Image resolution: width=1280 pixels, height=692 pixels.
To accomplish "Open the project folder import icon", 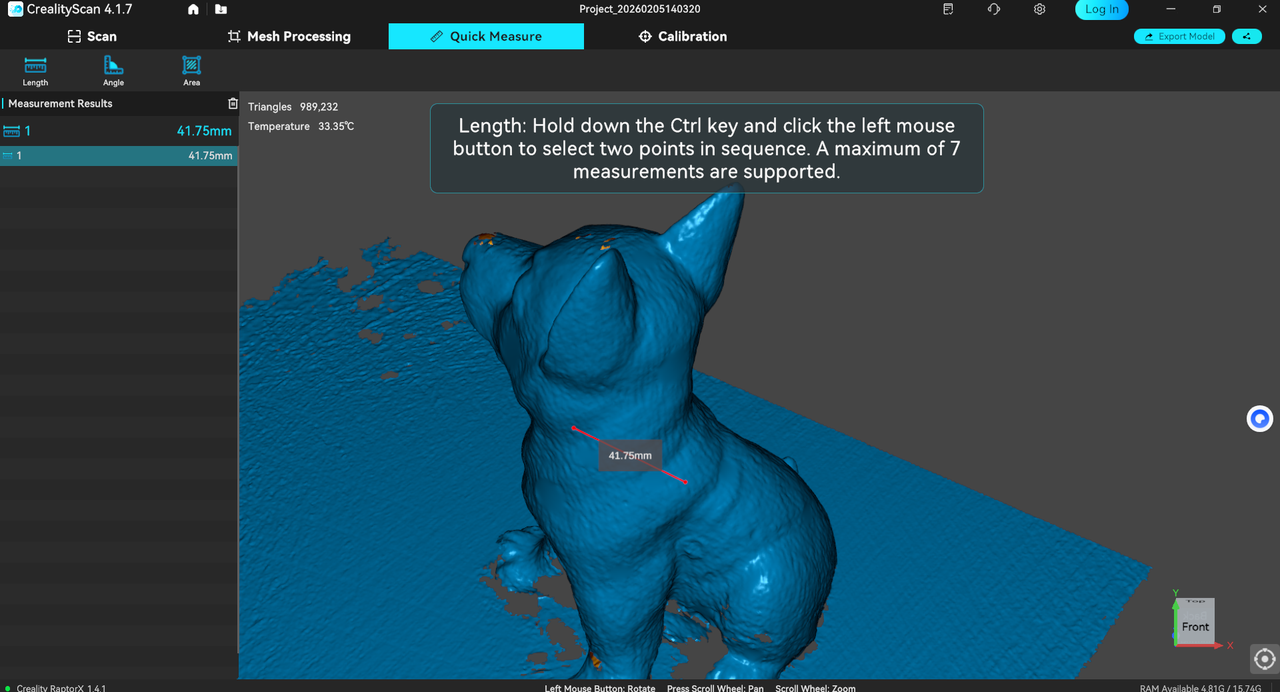I will coord(220,10).
